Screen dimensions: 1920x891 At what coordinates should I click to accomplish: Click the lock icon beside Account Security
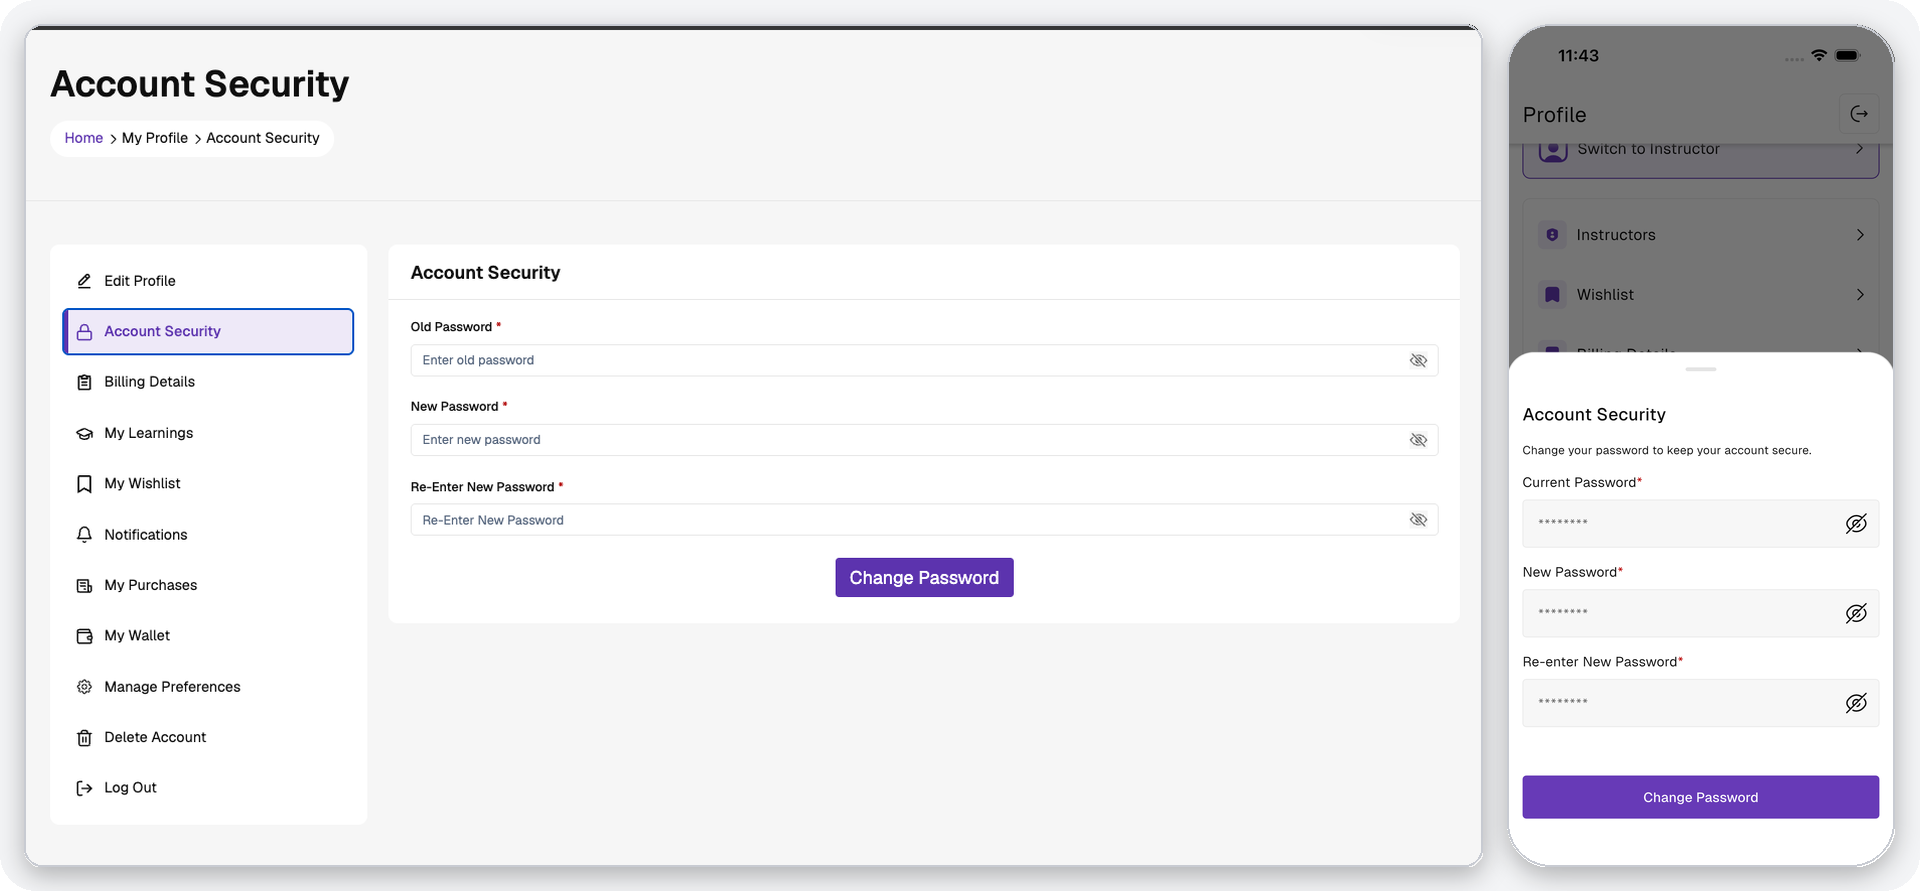pos(84,332)
